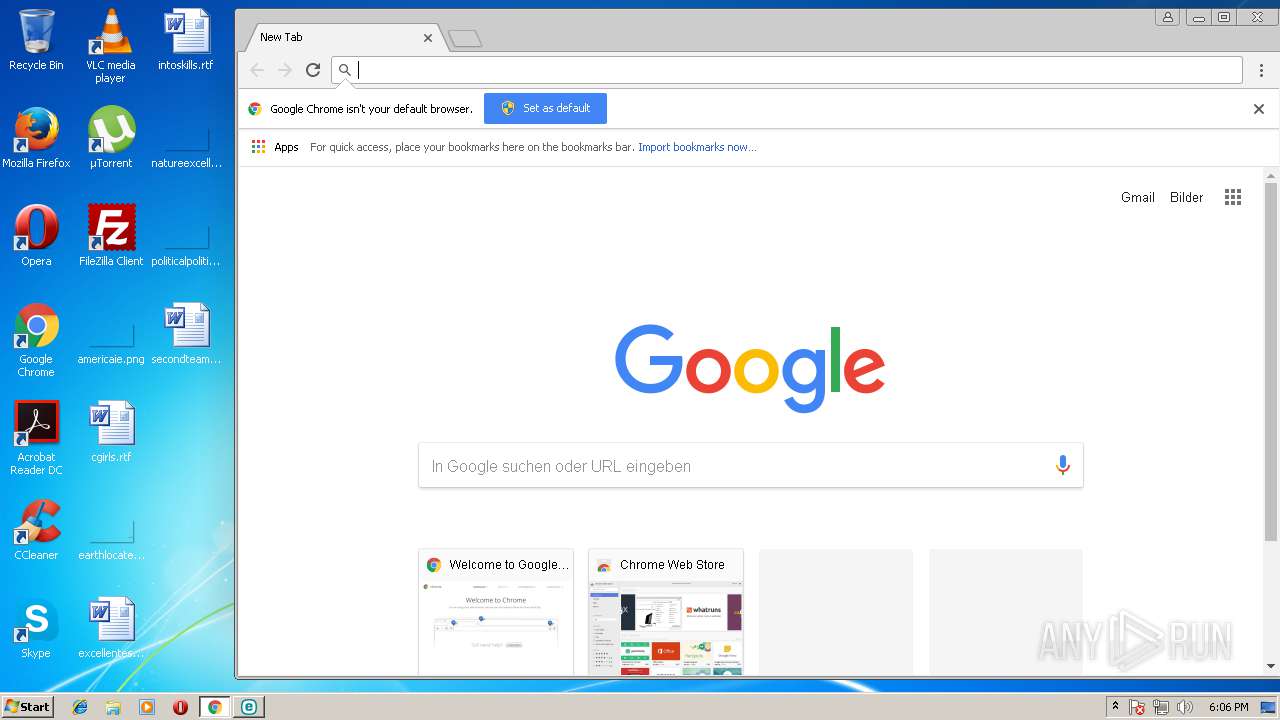This screenshot has width=1280, height=720.
Task: Select the FileZilla Client desktop icon
Action: tap(111, 236)
